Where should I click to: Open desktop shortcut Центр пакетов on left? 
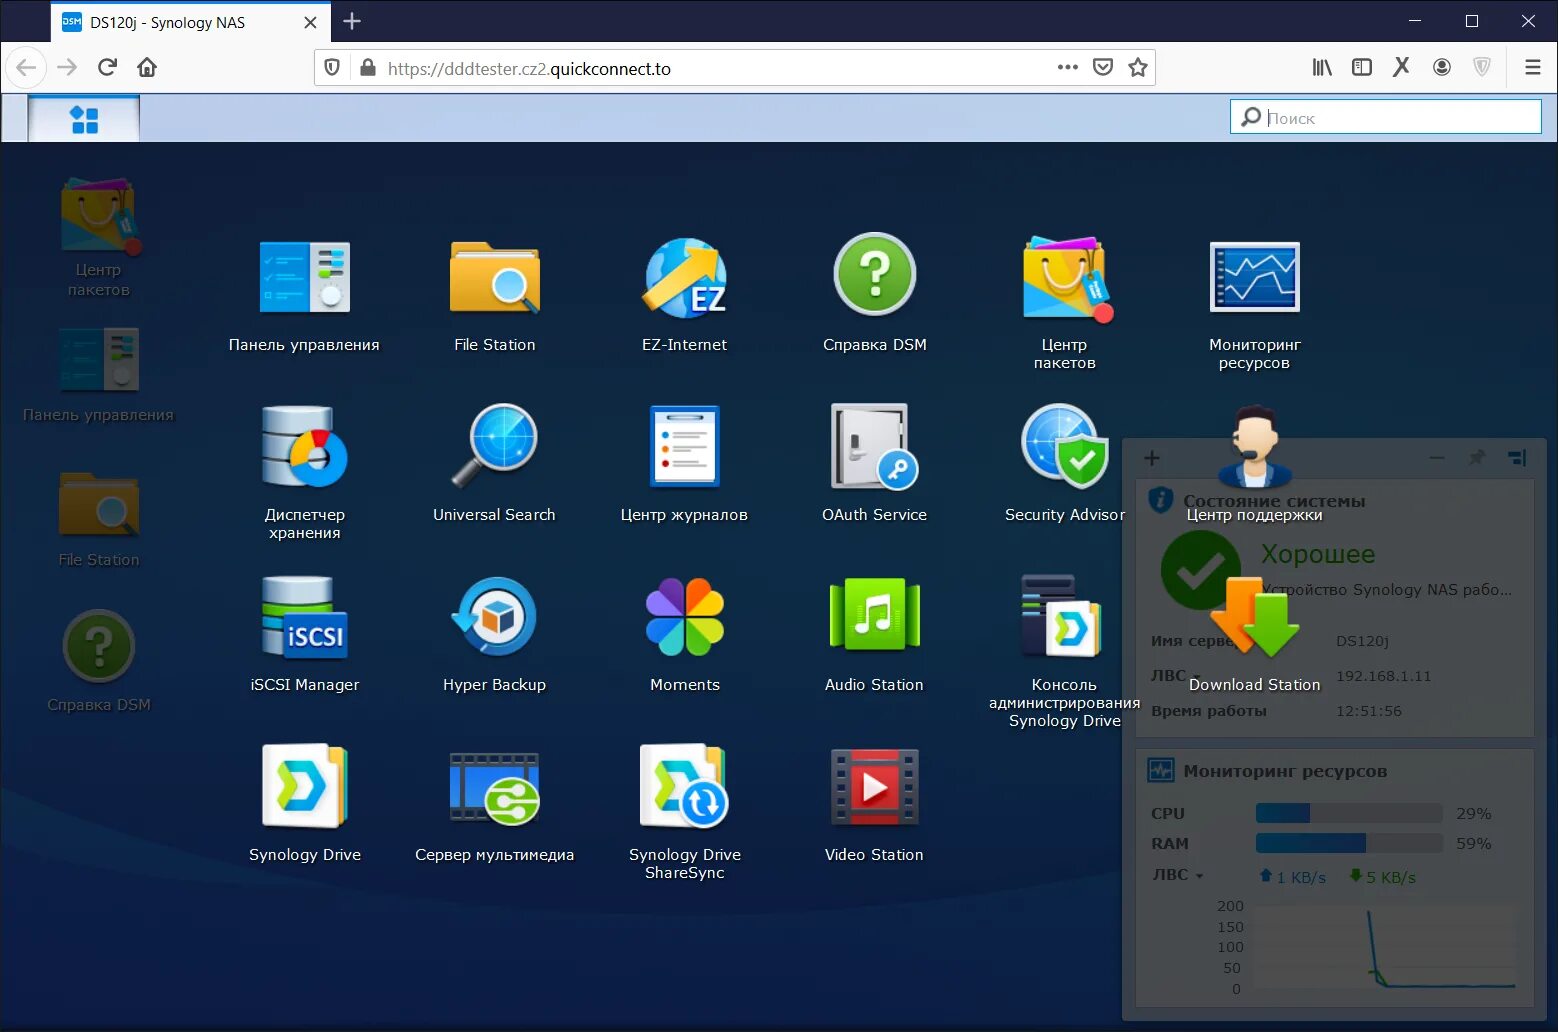pyautogui.click(x=99, y=216)
